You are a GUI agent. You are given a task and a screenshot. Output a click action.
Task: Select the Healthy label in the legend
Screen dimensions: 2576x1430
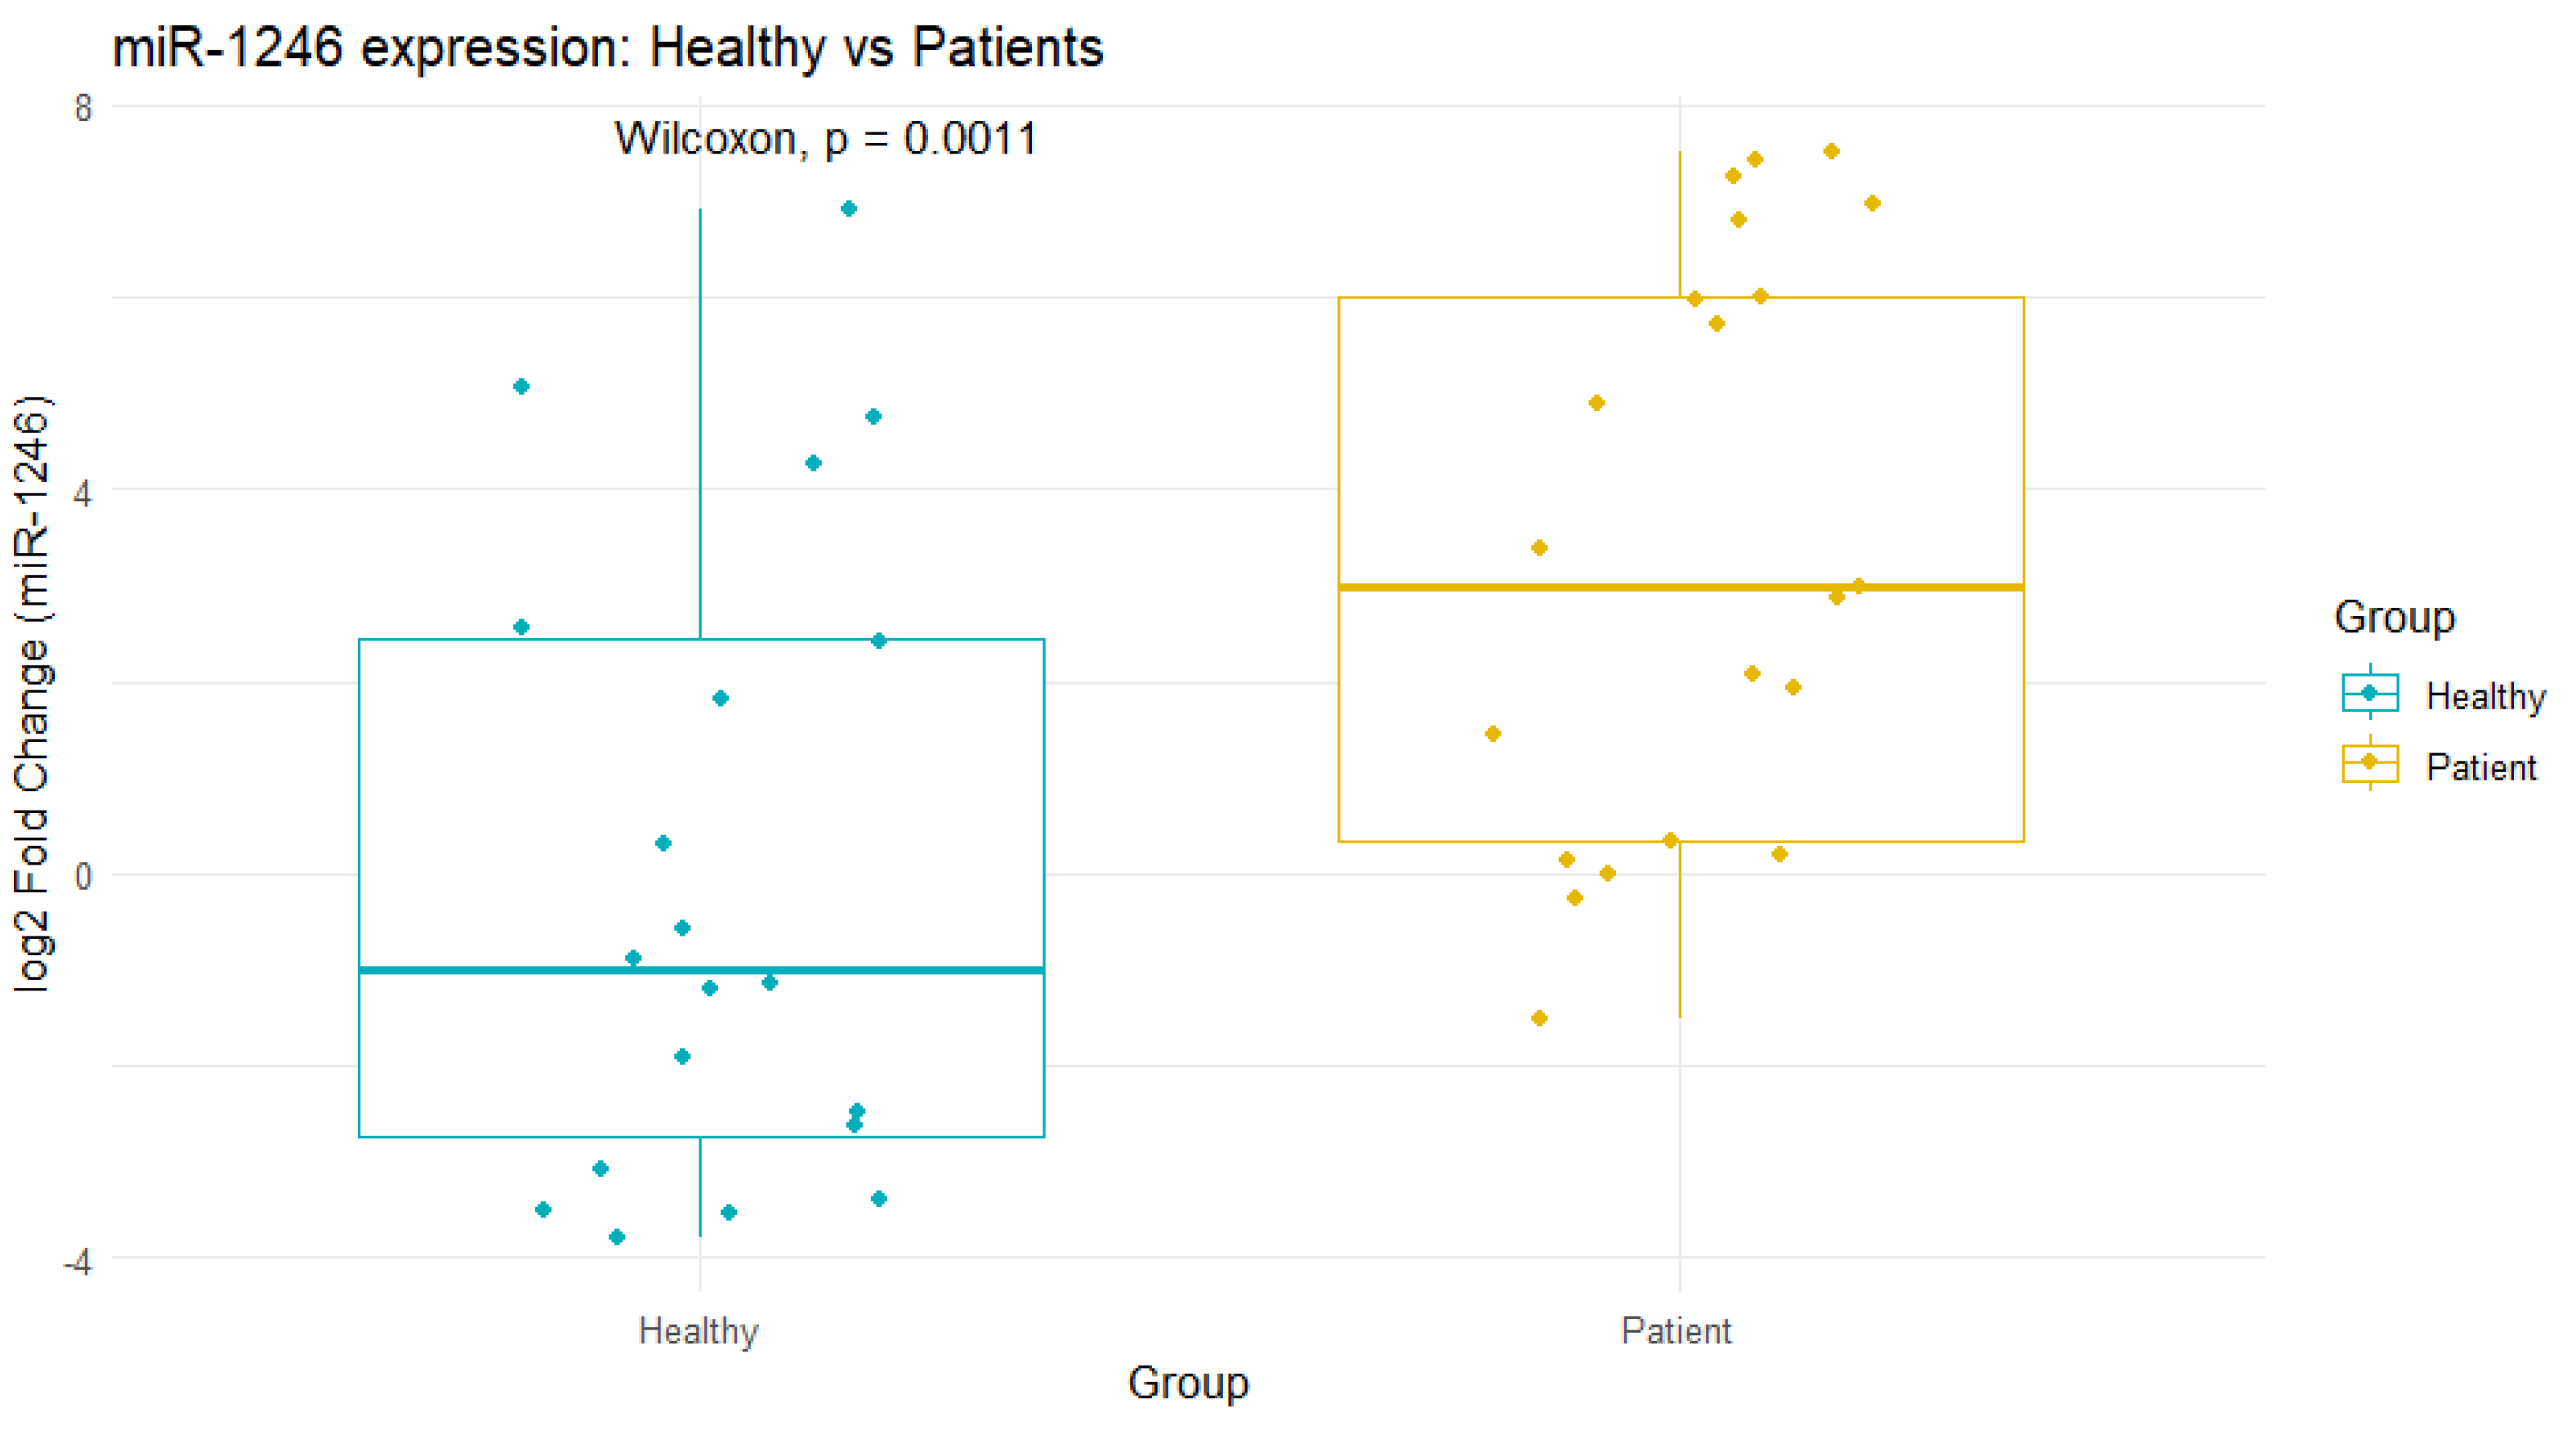click(x=2485, y=696)
